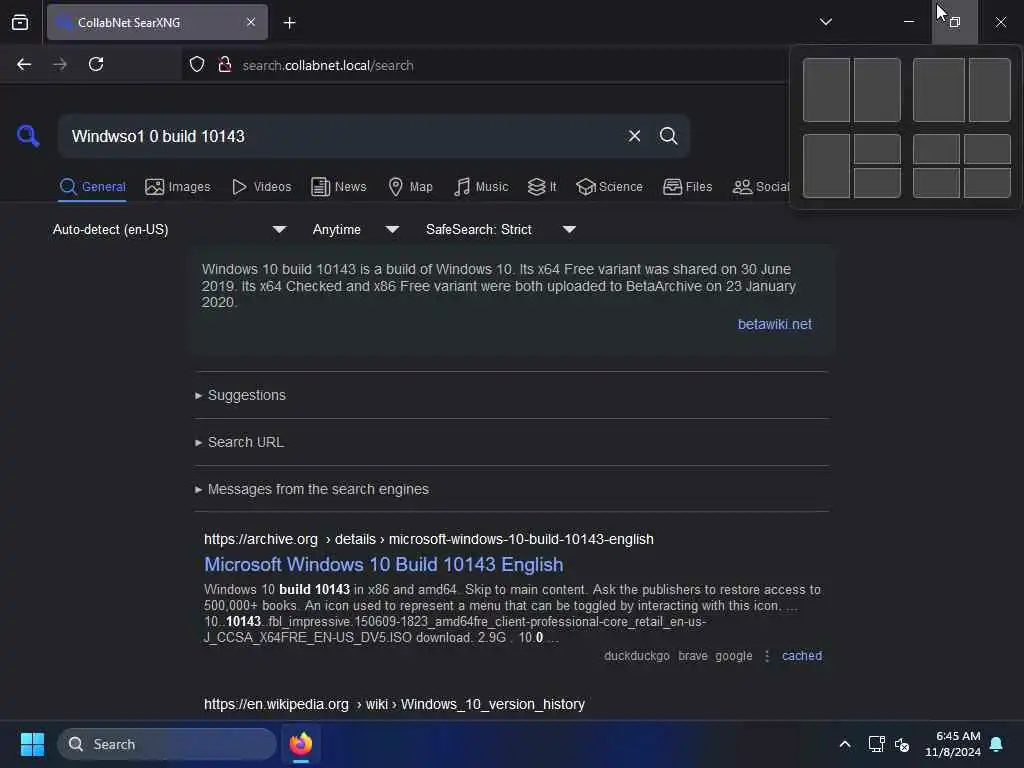
Task: Open the recent tabs icon at the left of the tab strip
Action: (x=20, y=22)
